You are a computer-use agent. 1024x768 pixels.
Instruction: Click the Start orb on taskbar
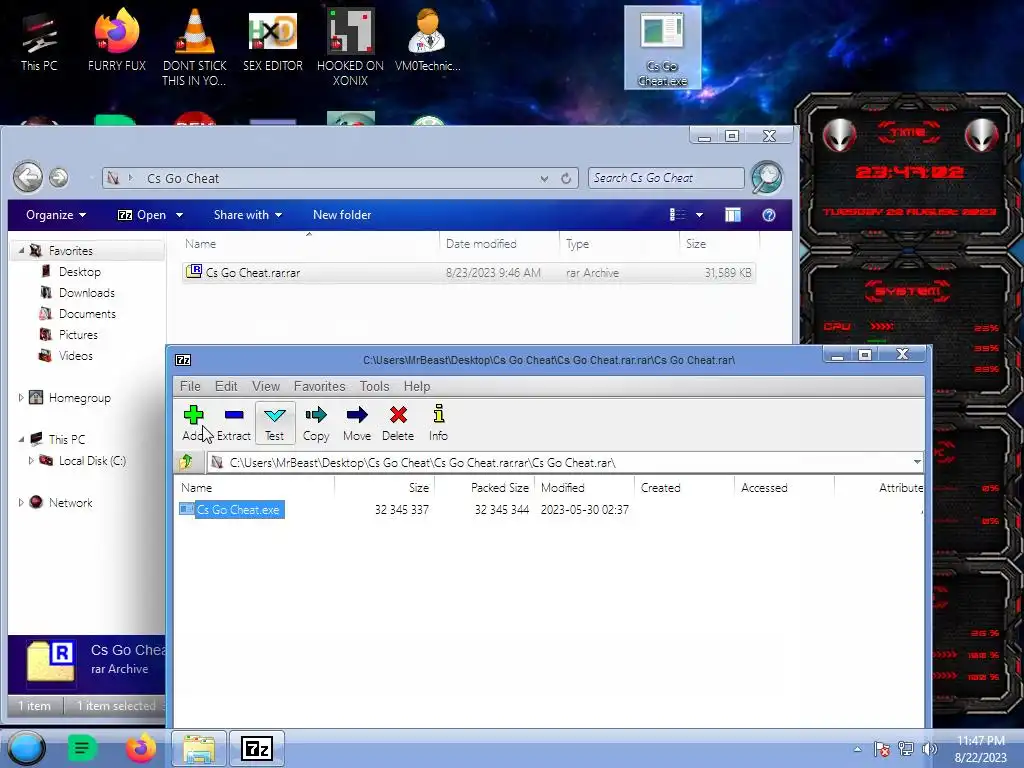[27, 748]
